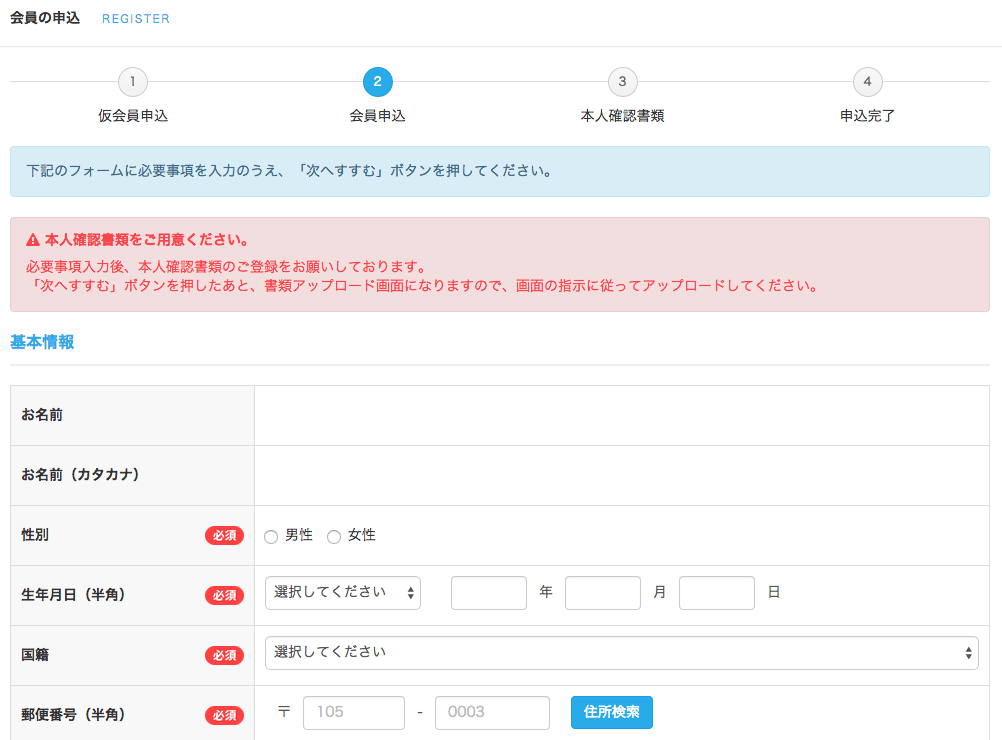Click the 〒 postal symbol
Viewport: 1002px width, 740px height.
pos(284,712)
